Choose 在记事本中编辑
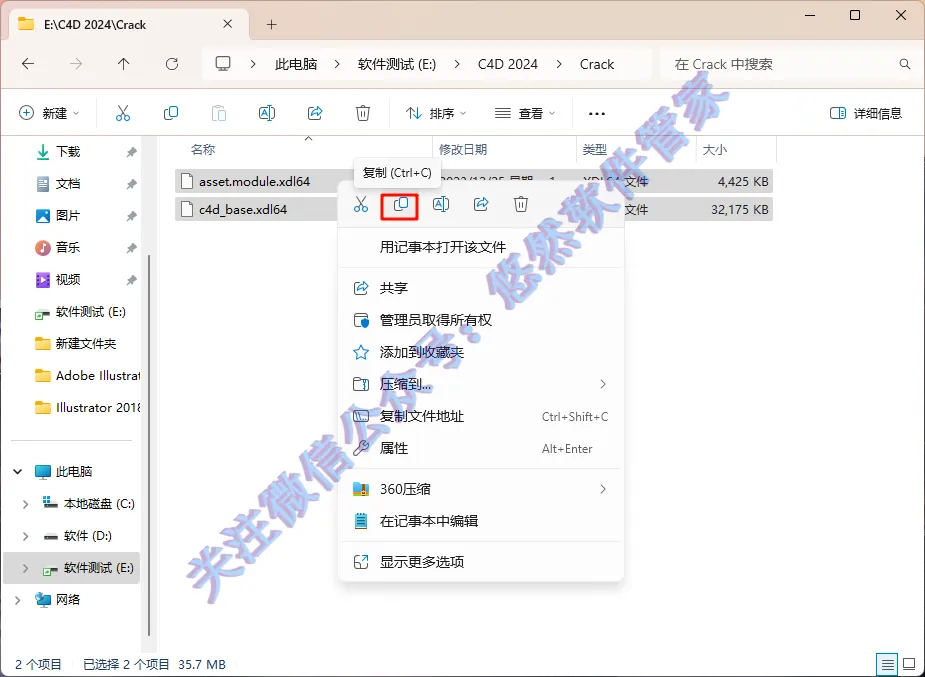This screenshot has width=925, height=677. coord(481,521)
